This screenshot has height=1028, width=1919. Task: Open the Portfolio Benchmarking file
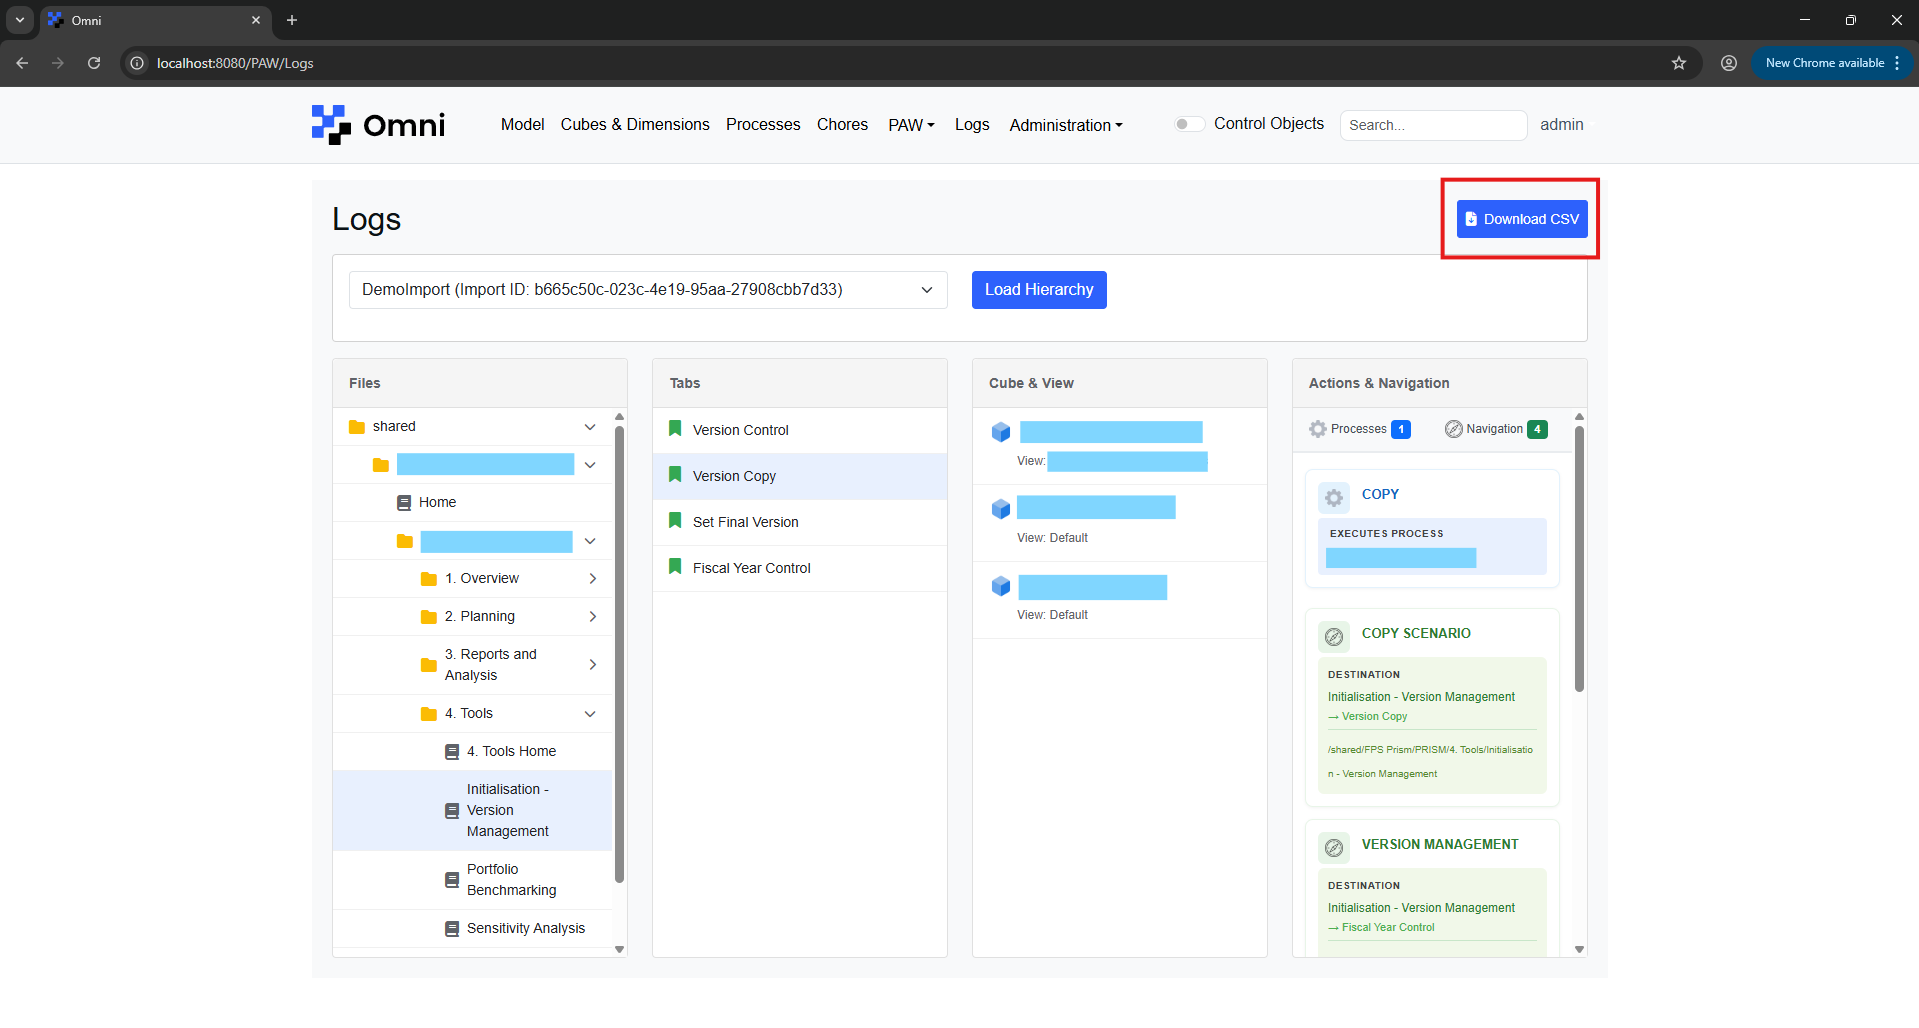coord(472,880)
